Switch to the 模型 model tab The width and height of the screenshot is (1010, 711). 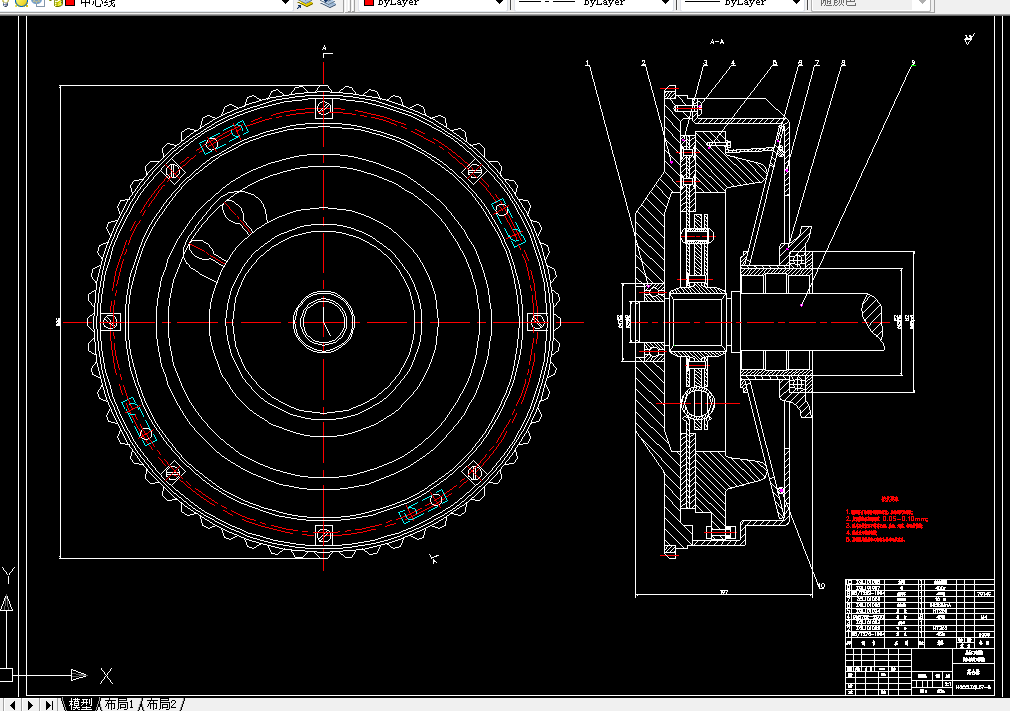pyautogui.click(x=81, y=704)
